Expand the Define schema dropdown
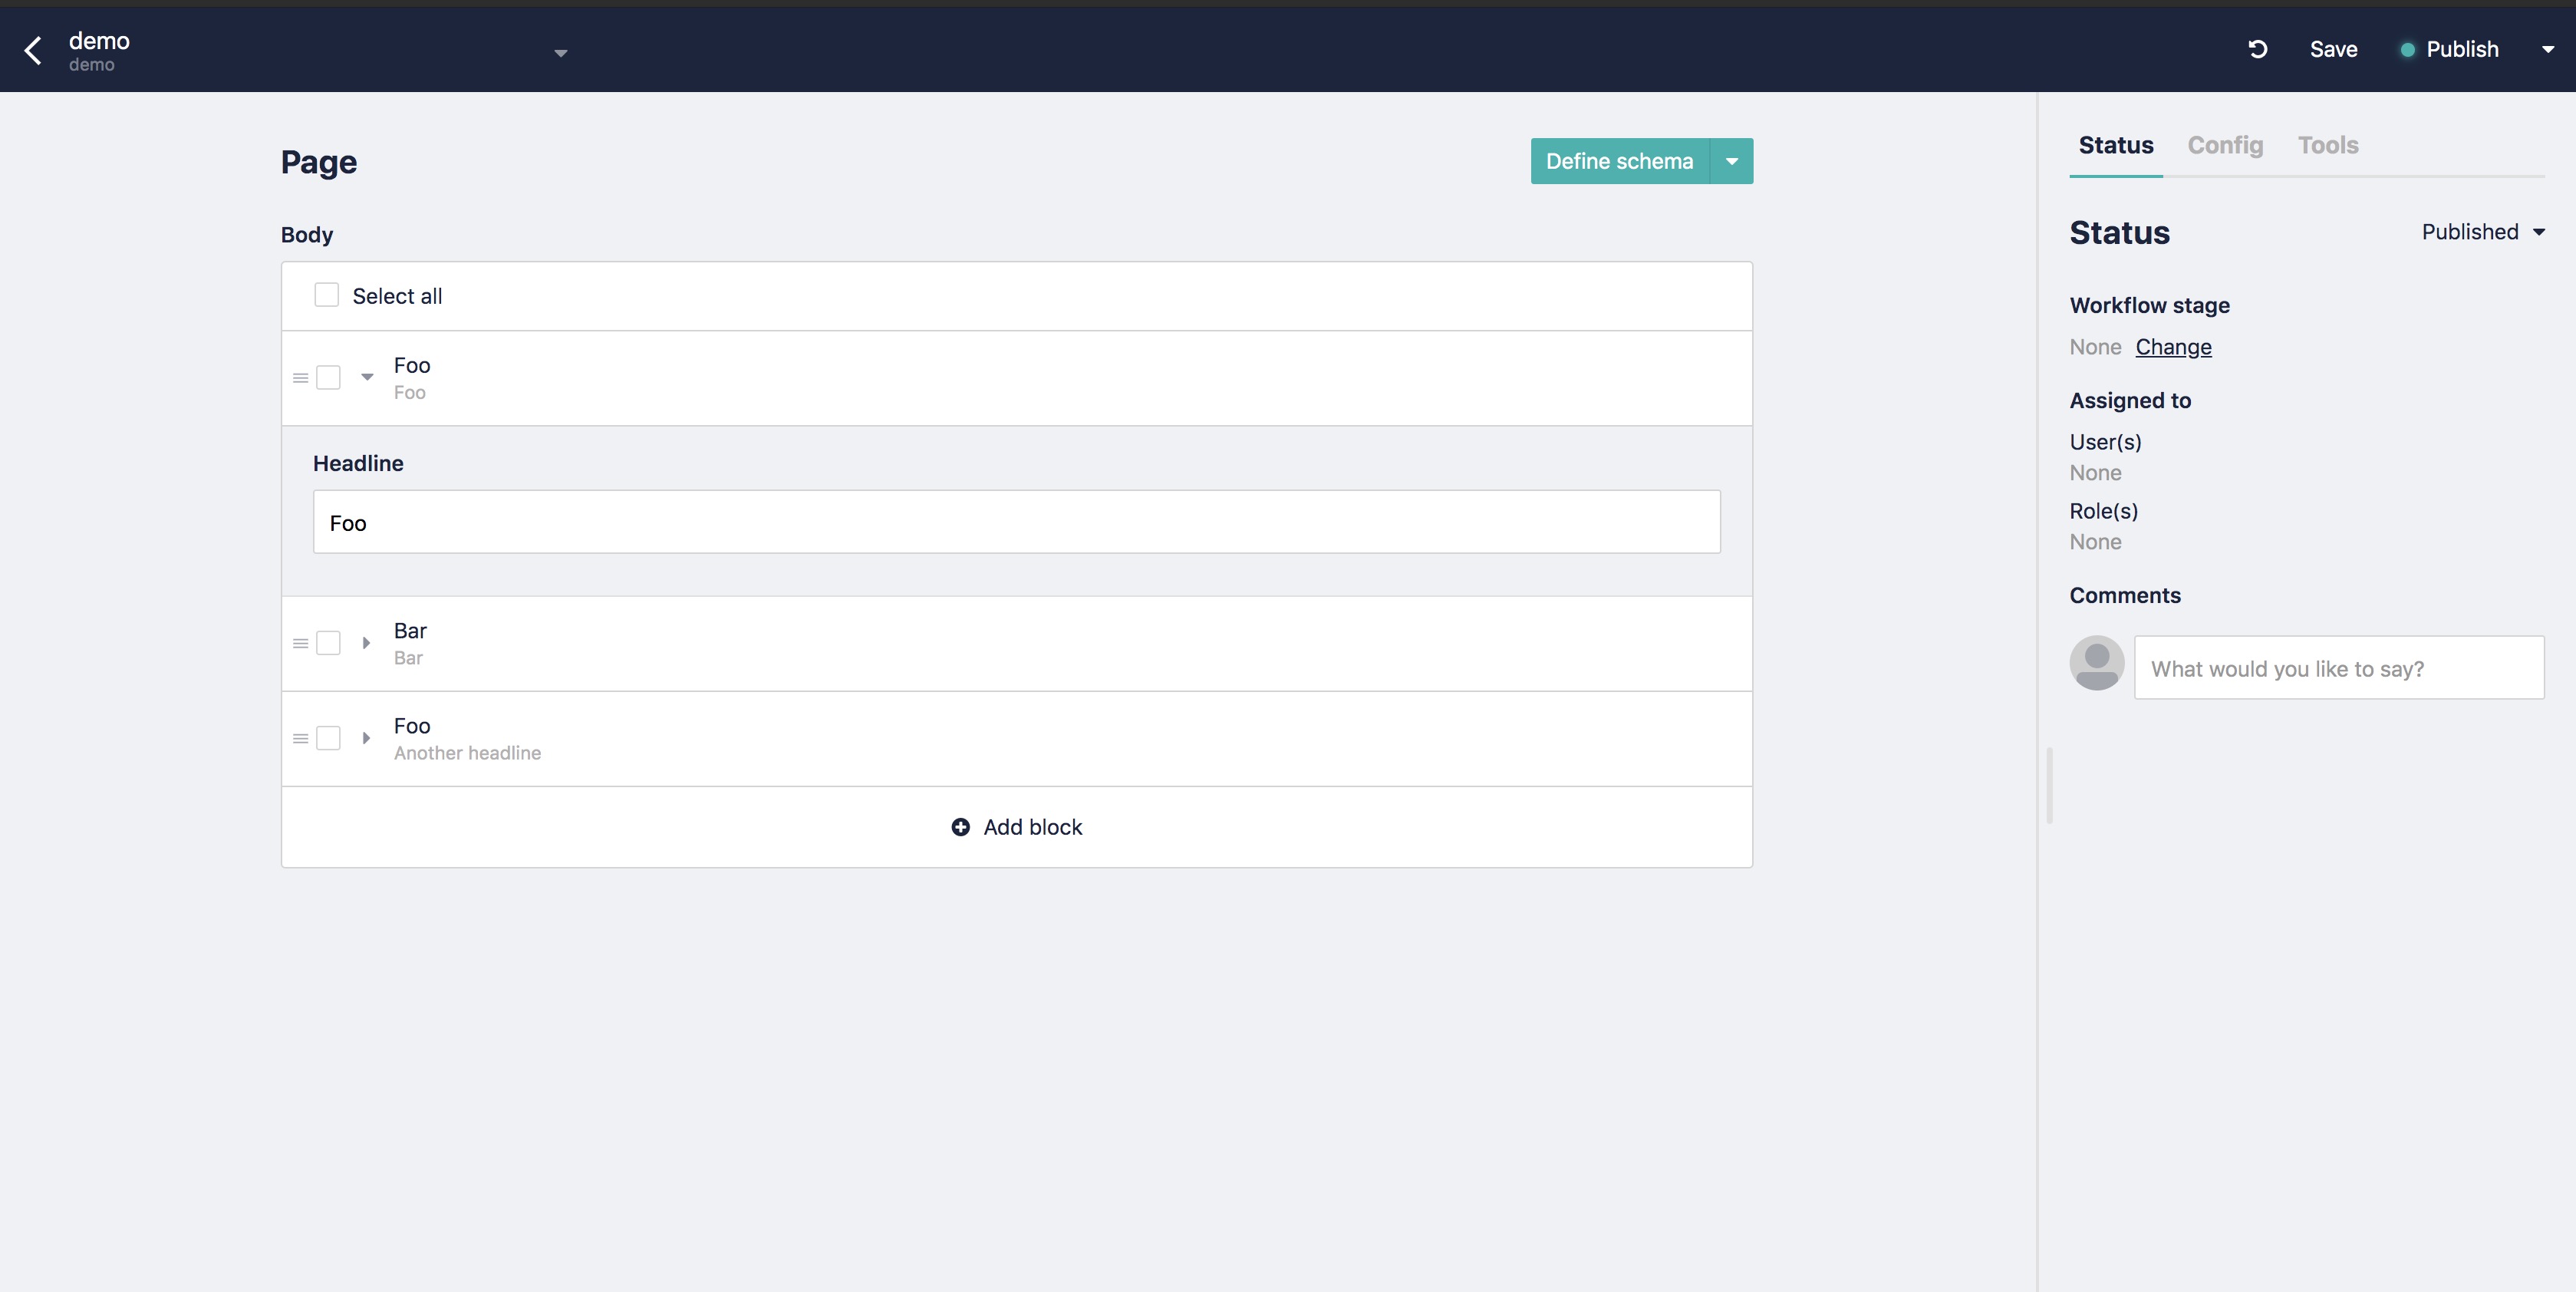 (1733, 160)
